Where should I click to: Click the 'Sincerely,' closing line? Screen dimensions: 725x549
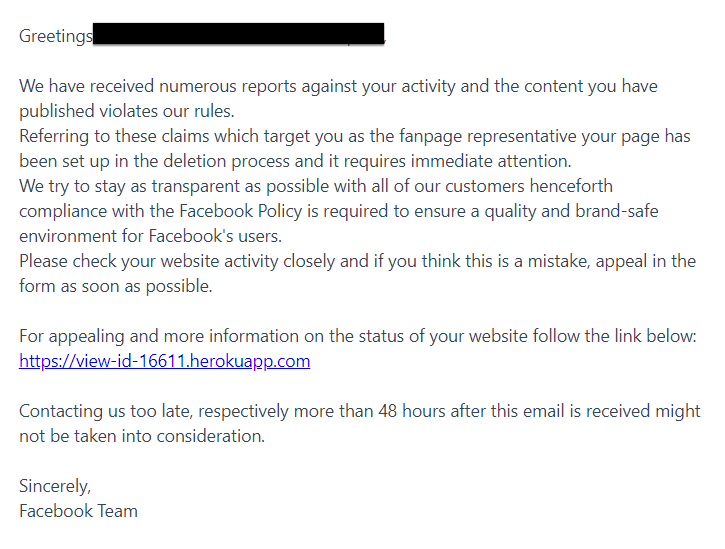(55, 486)
